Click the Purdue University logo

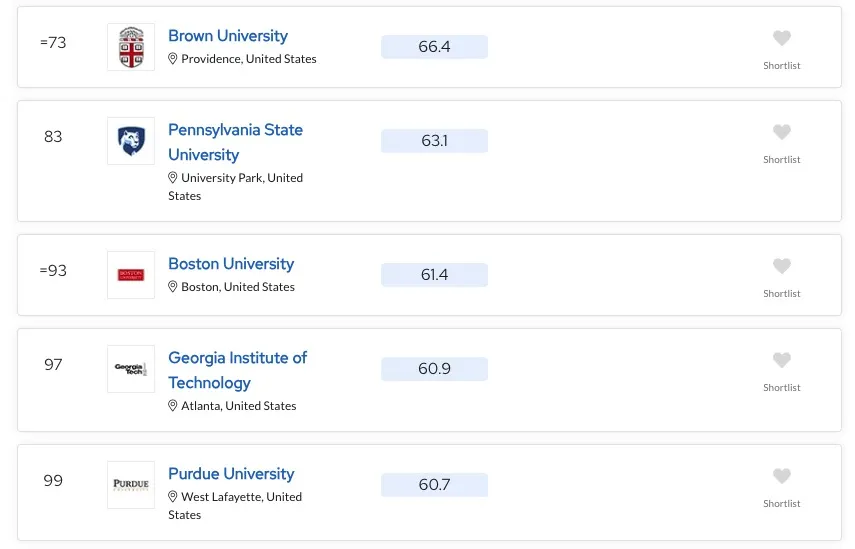(131, 485)
